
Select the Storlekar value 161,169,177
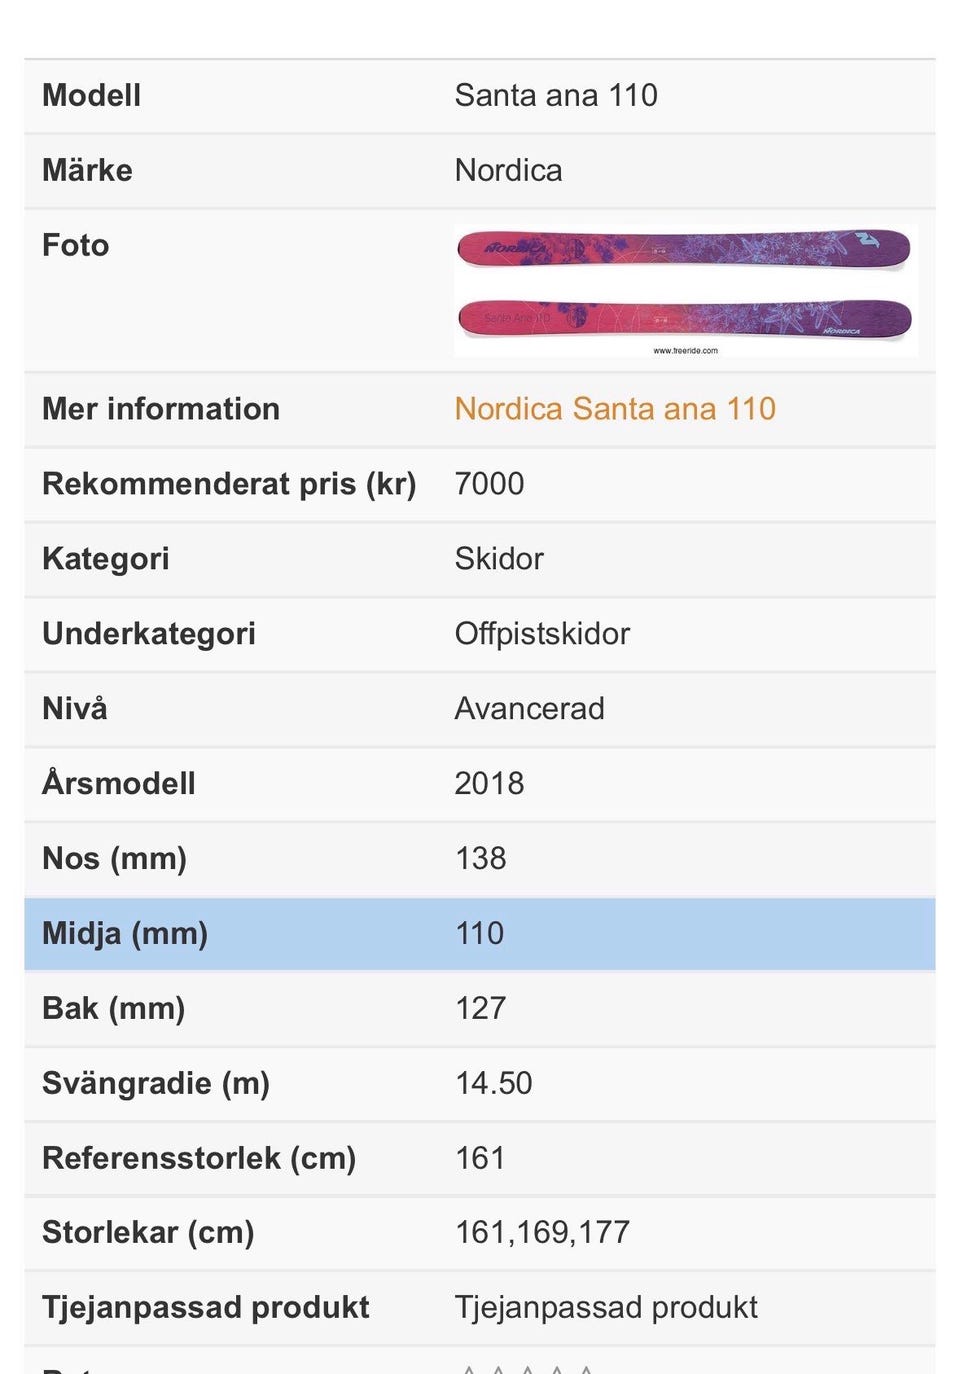(542, 1233)
